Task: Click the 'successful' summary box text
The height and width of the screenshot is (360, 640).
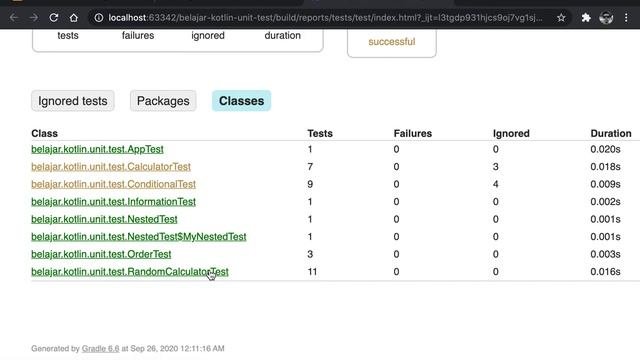Action: coord(391,42)
